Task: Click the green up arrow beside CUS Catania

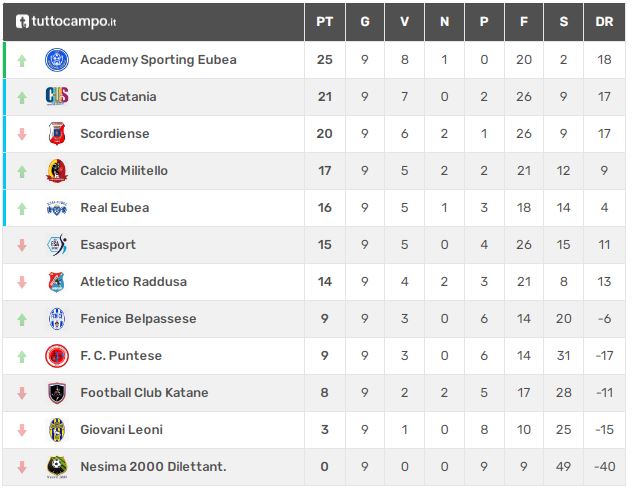Action: coord(22,97)
